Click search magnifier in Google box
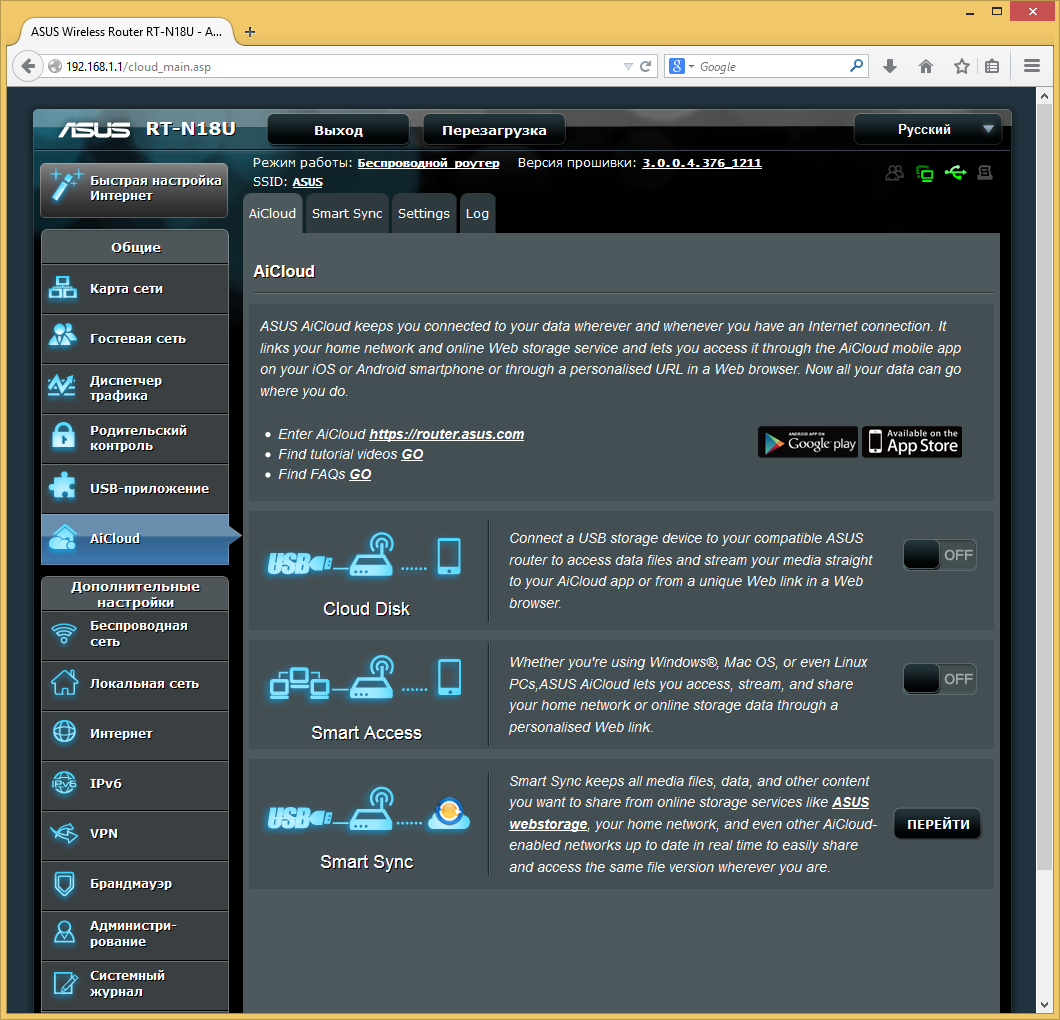1060x1020 pixels. 856,66
